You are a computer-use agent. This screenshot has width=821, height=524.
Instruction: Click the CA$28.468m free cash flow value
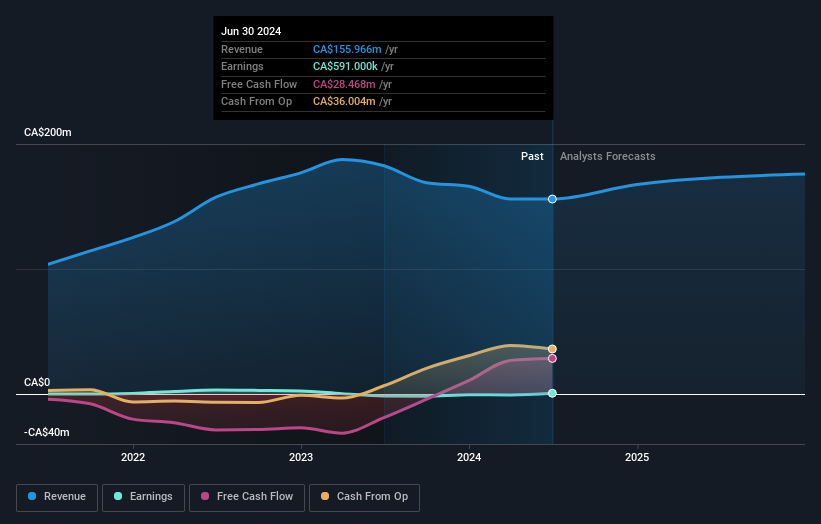(344, 84)
